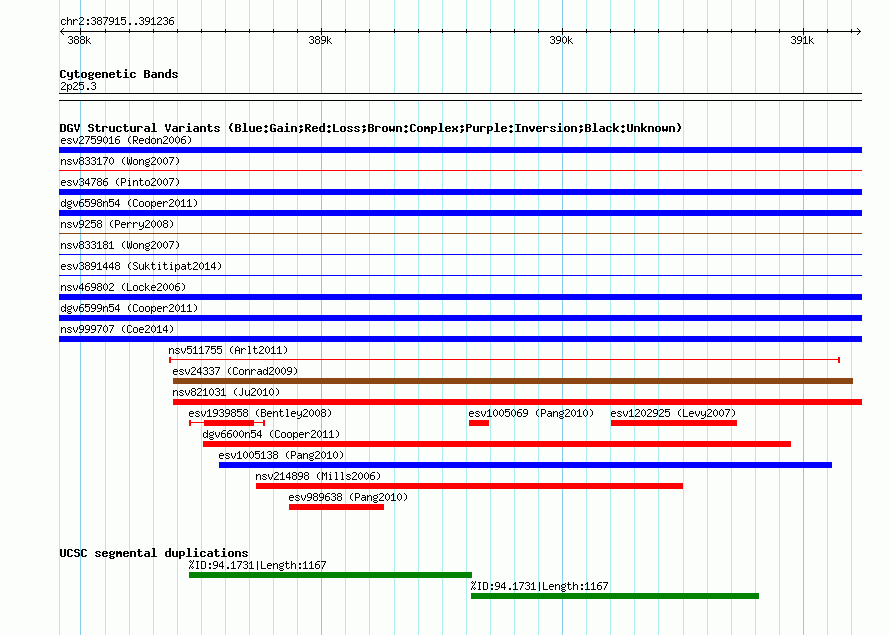Click the esv34786 (Pinto2007) variant label
The height and width of the screenshot is (635, 890).
click(120, 182)
